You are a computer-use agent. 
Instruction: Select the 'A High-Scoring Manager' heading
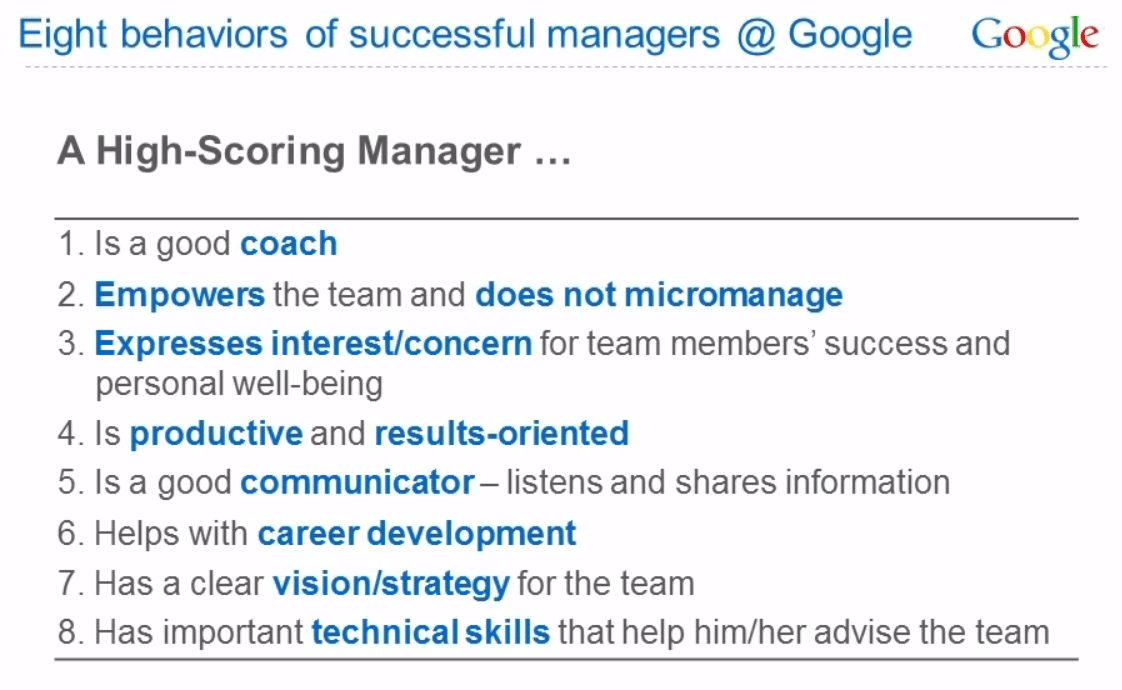[313, 151]
